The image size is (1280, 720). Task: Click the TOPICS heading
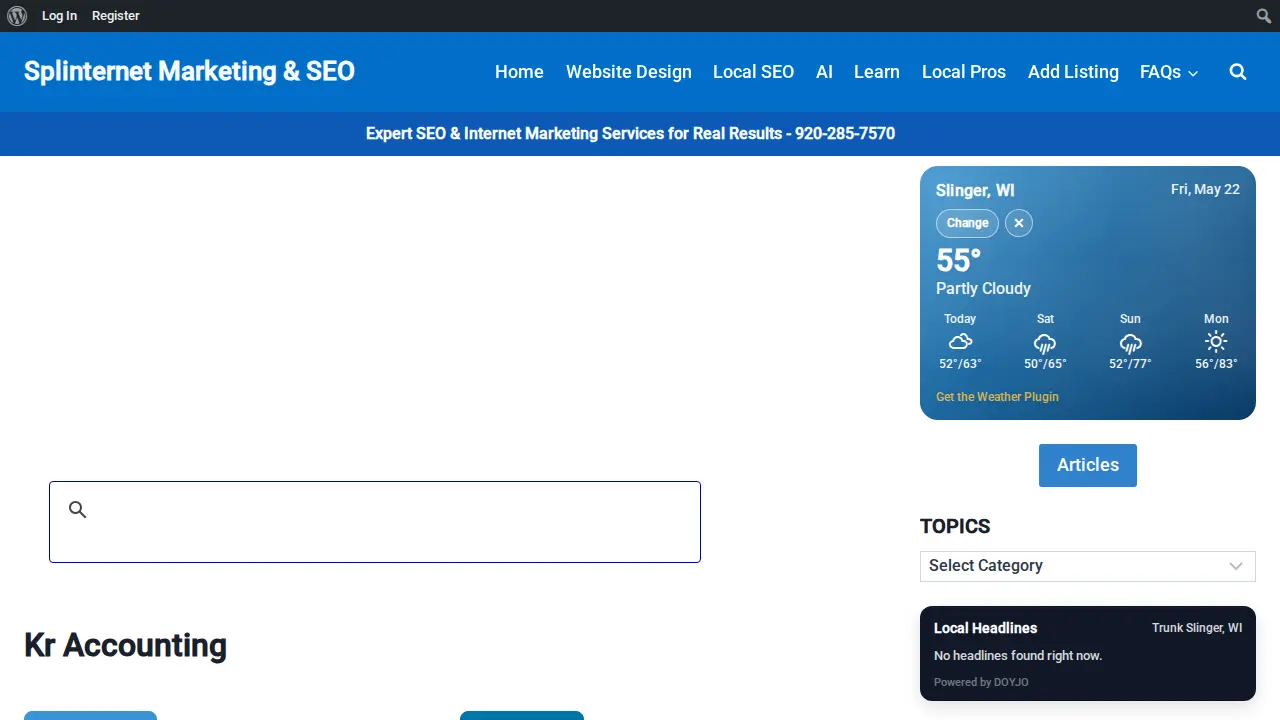(955, 526)
